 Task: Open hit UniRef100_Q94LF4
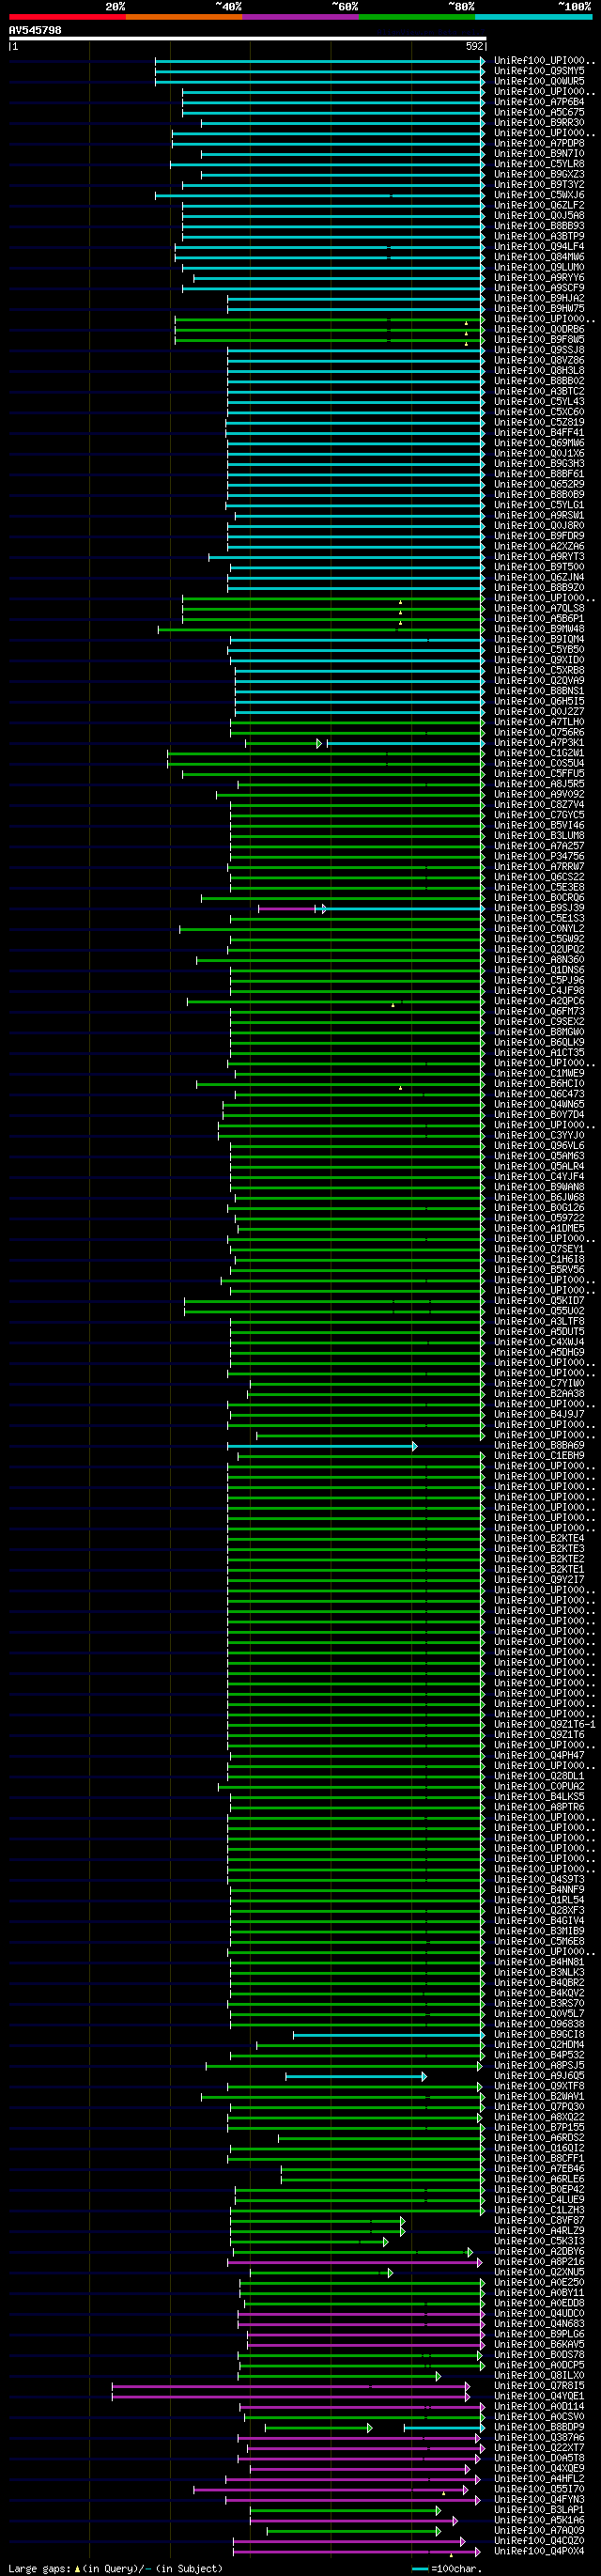(x=539, y=247)
